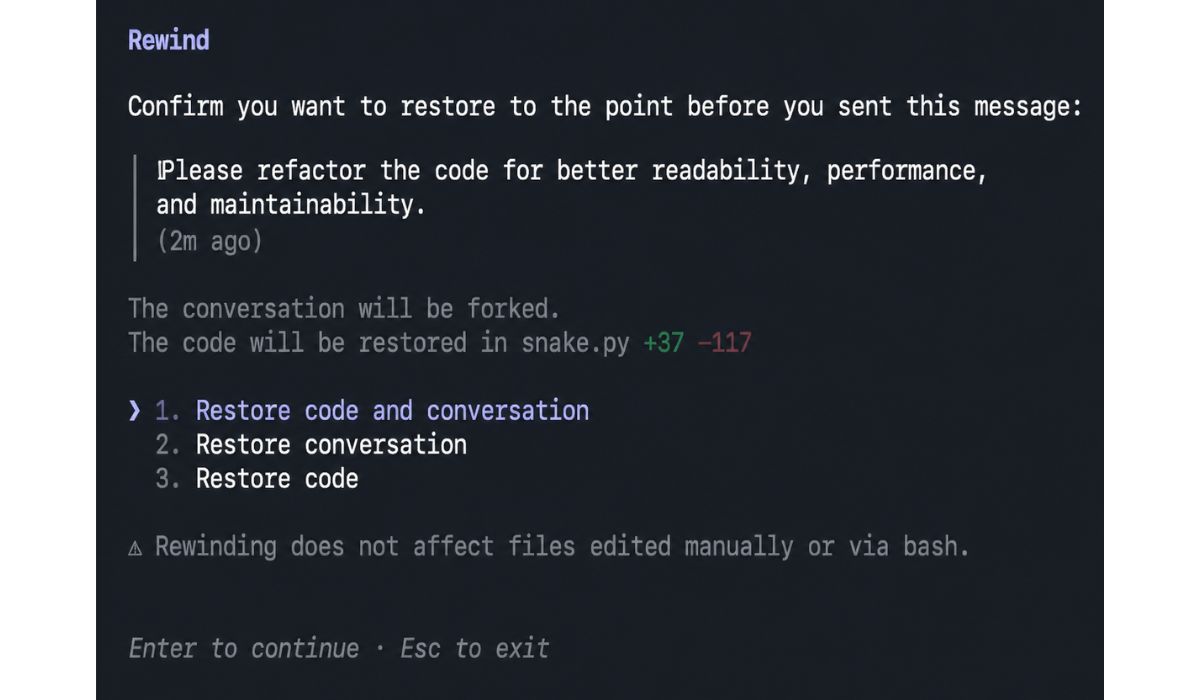This screenshot has height=700, width=1200.
Task: Click the exclamation mark before the quoted message
Action: point(161,170)
